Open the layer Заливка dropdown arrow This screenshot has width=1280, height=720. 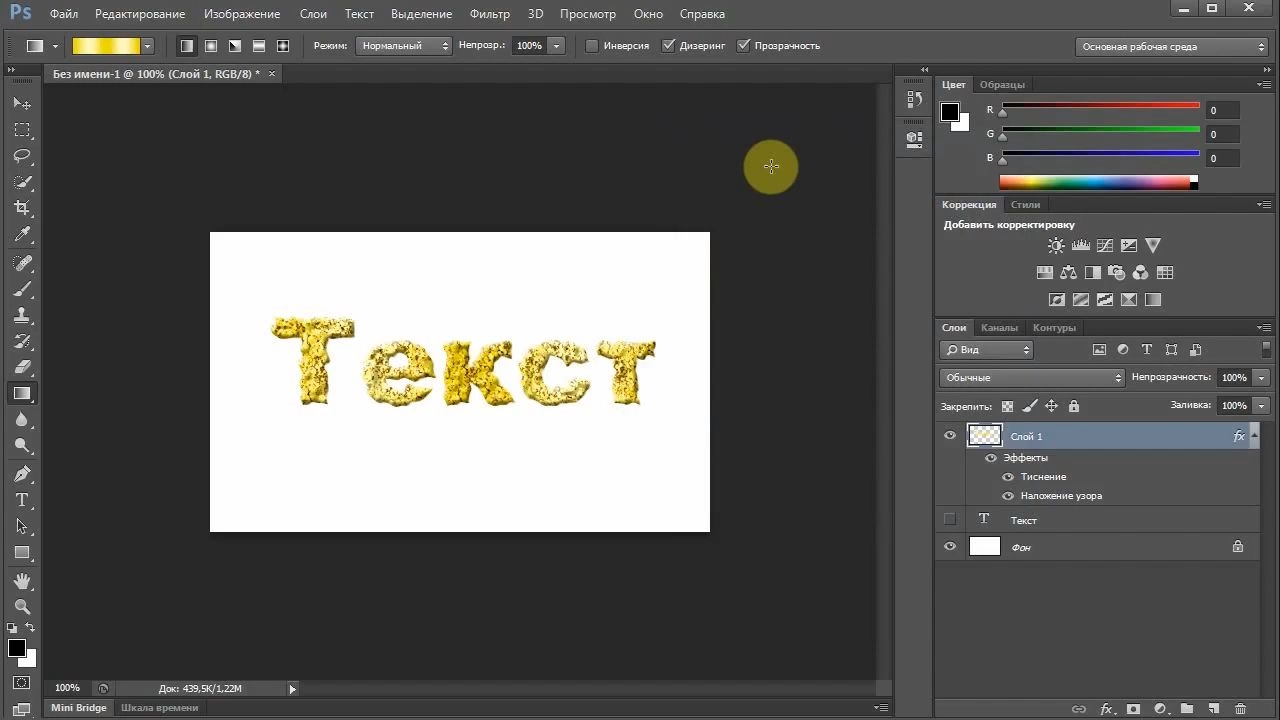1262,406
